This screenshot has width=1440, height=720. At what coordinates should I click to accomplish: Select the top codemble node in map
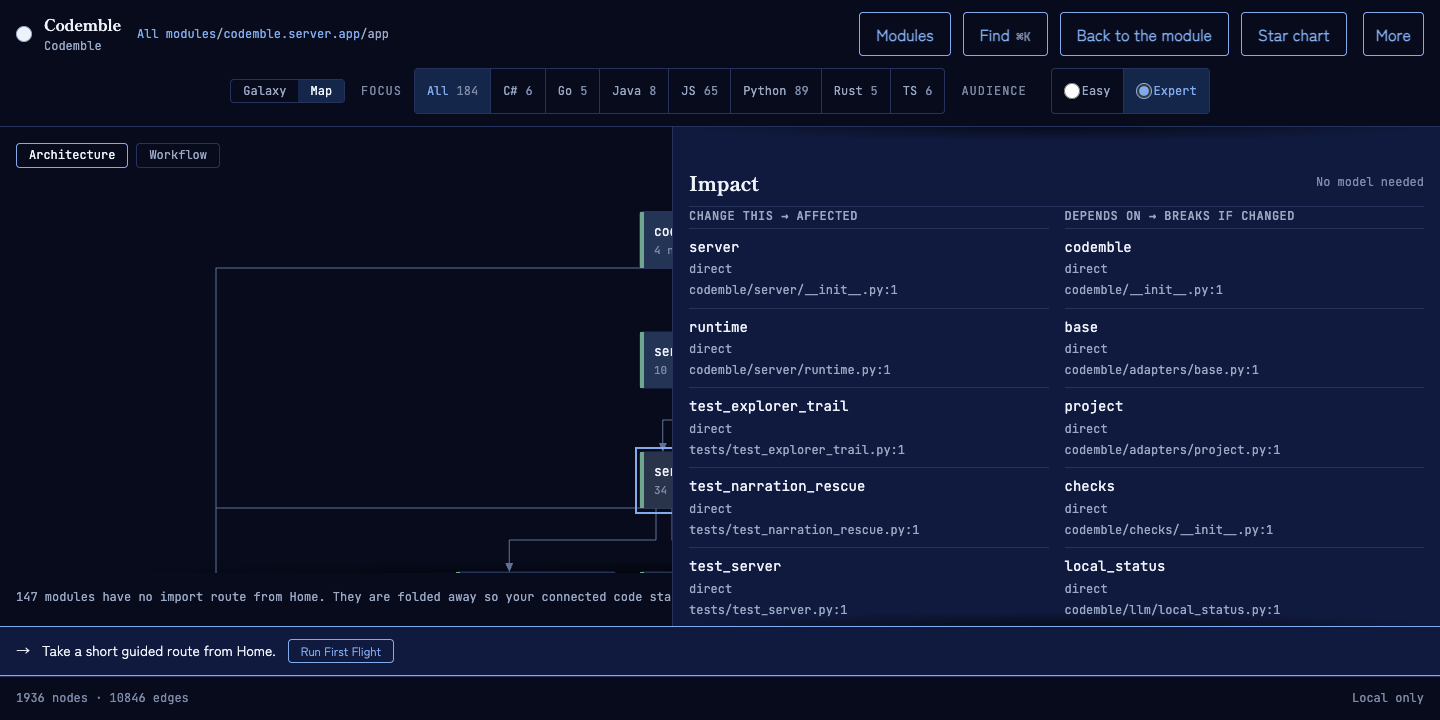[x=657, y=240]
